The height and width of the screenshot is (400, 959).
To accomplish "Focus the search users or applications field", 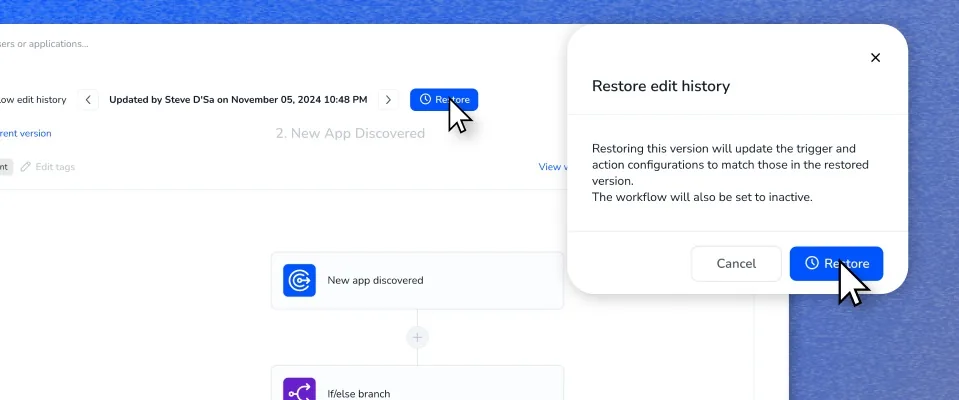I will [x=44, y=44].
